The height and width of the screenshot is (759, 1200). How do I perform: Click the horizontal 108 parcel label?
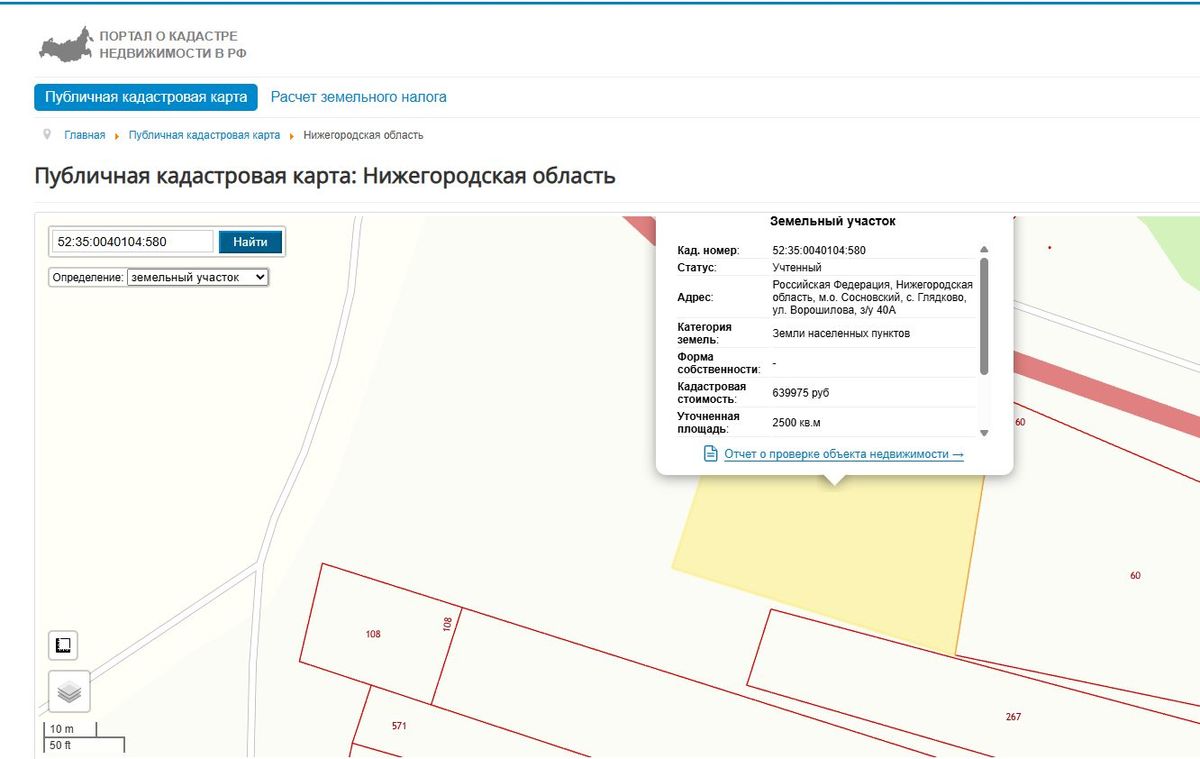(373, 634)
